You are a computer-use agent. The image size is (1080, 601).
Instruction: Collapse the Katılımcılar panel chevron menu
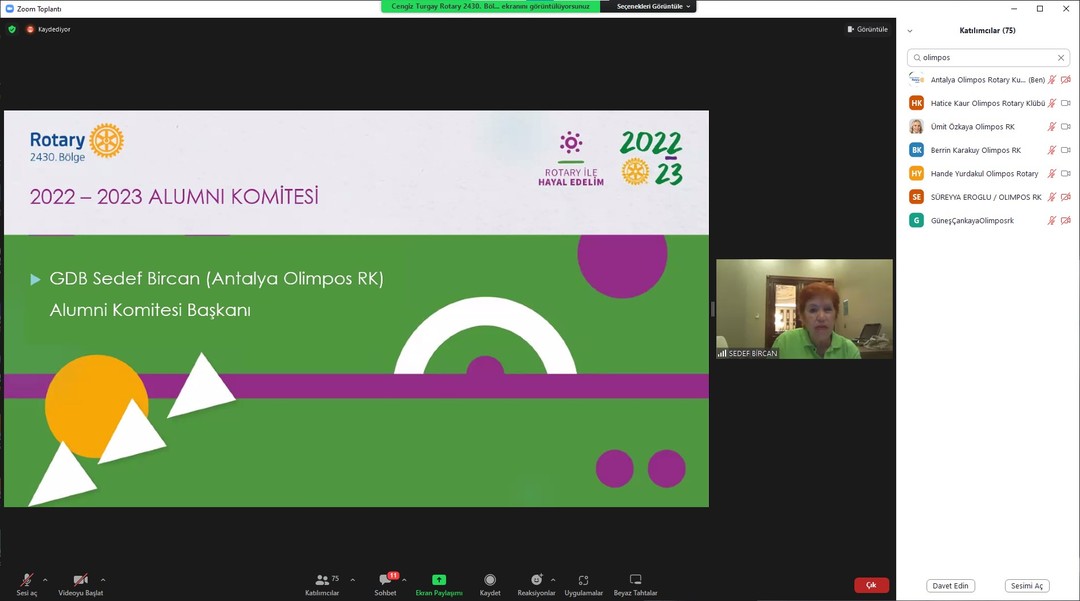tap(909, 31)
